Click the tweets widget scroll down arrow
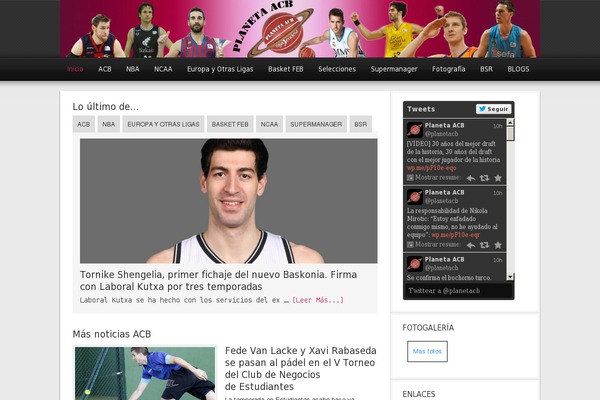Viewport: 600px width, 400px height. 510,277
